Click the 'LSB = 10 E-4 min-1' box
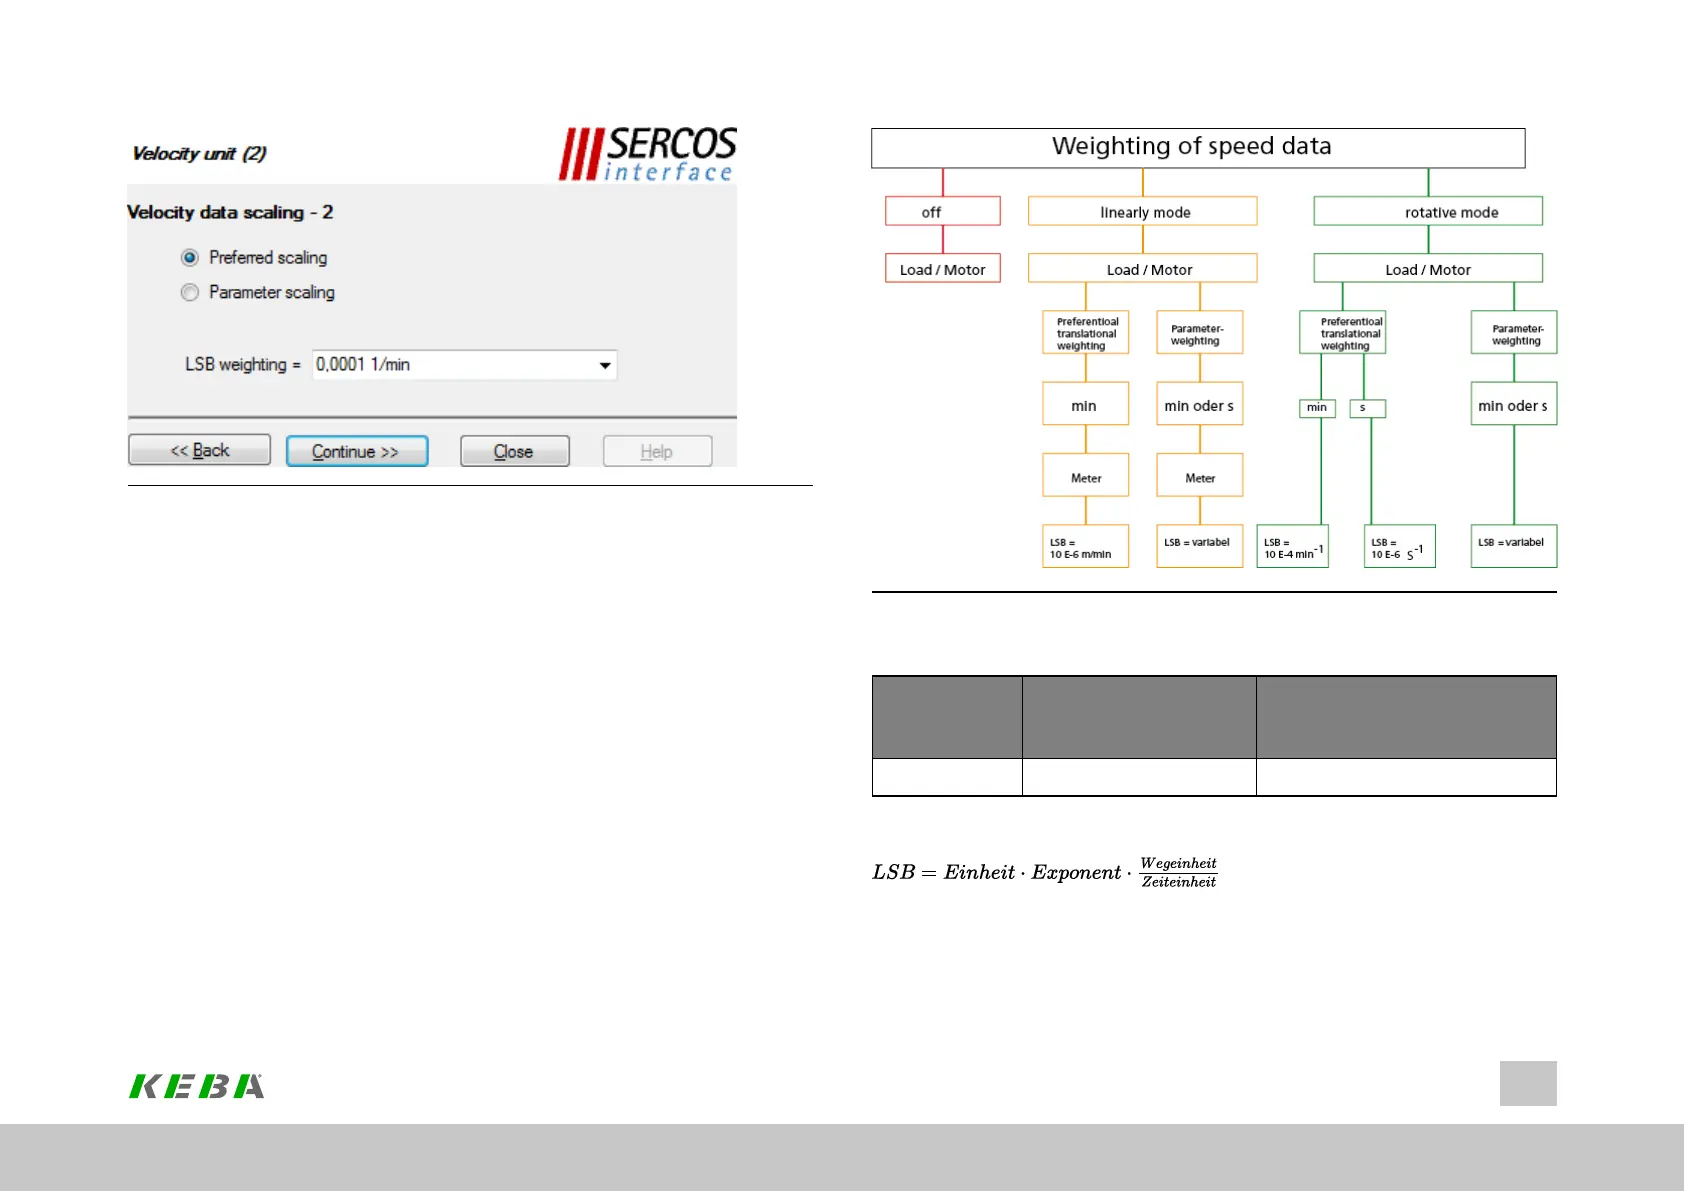Image resolution: width=1684 pixels, height=1191 pixels. click(1293, 546)
